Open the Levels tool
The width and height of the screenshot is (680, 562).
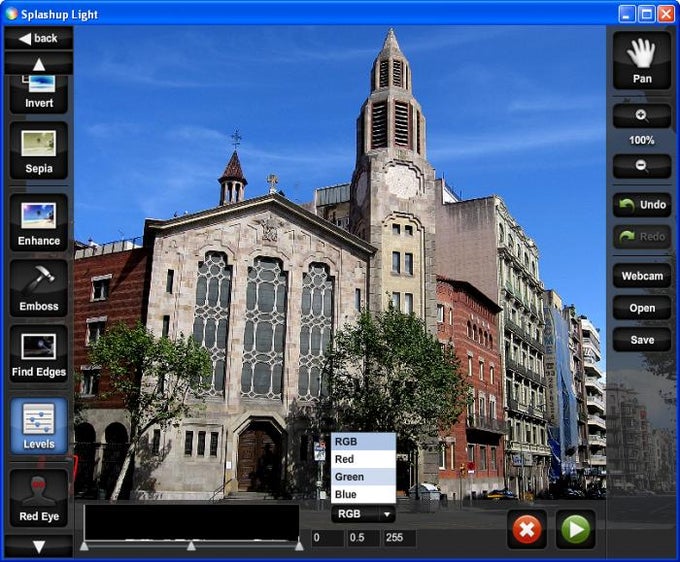coord(39,426)
